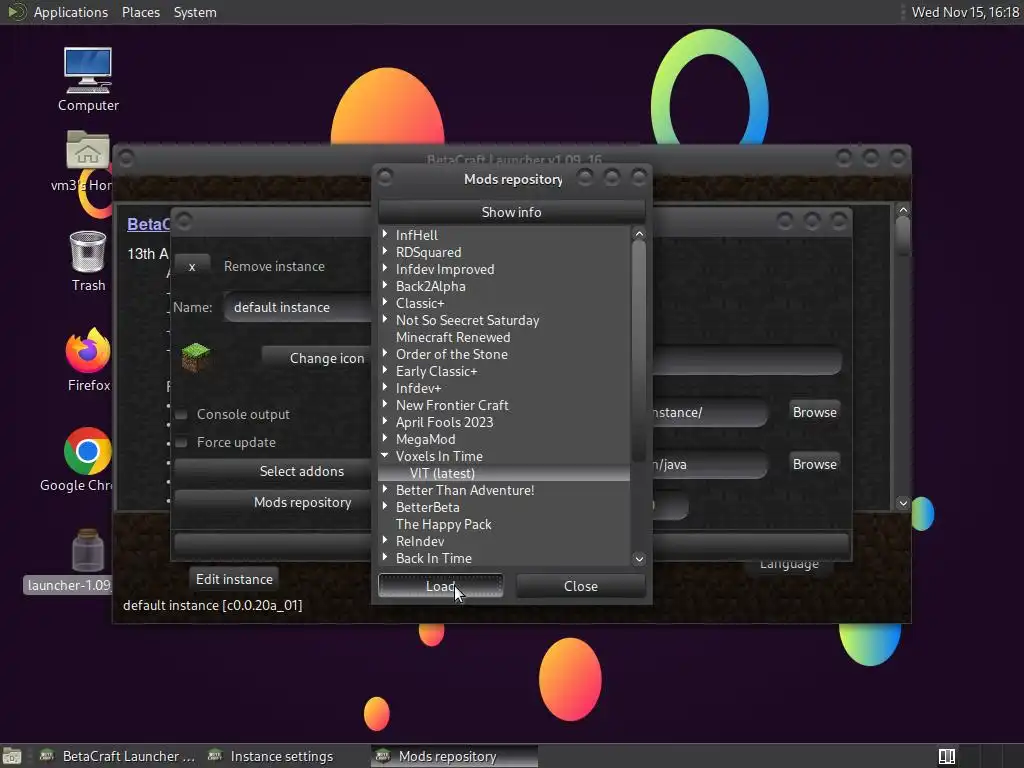
Task: Click the mods list scroll down arrow
Action: click(639, 559)
